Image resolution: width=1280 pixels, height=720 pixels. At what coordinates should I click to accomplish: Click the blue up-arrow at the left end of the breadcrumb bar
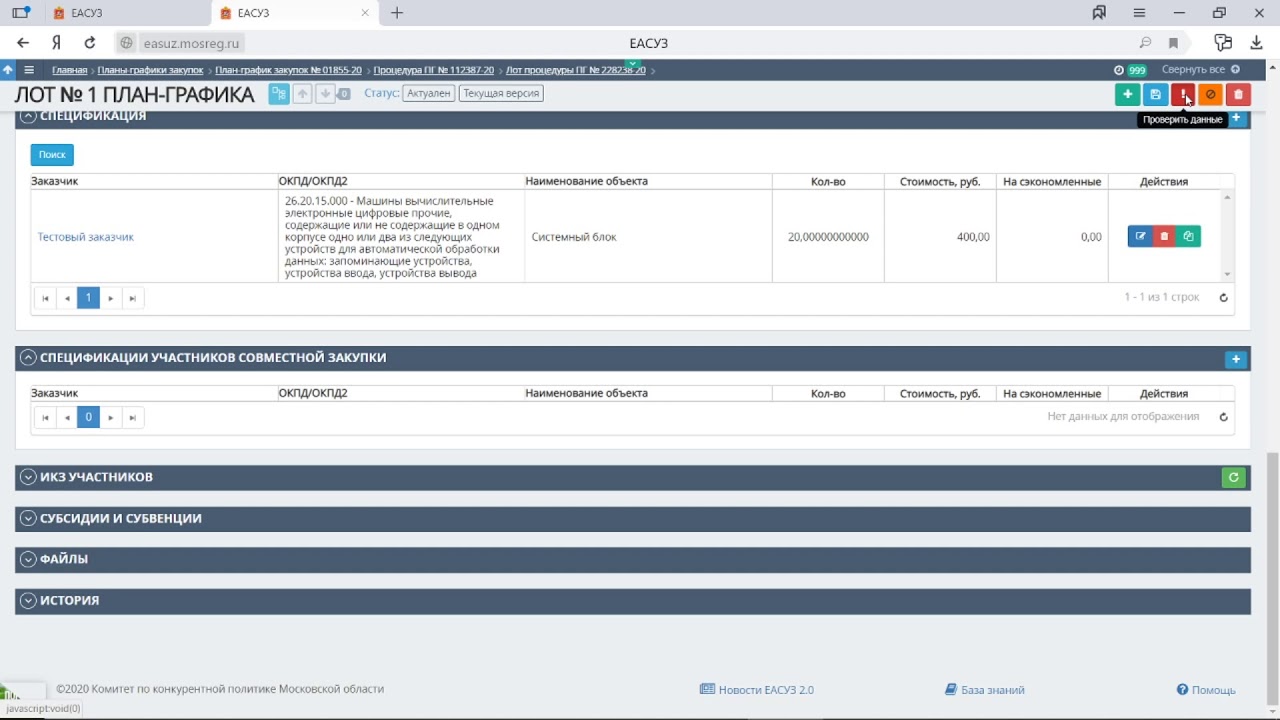point(8,70)
